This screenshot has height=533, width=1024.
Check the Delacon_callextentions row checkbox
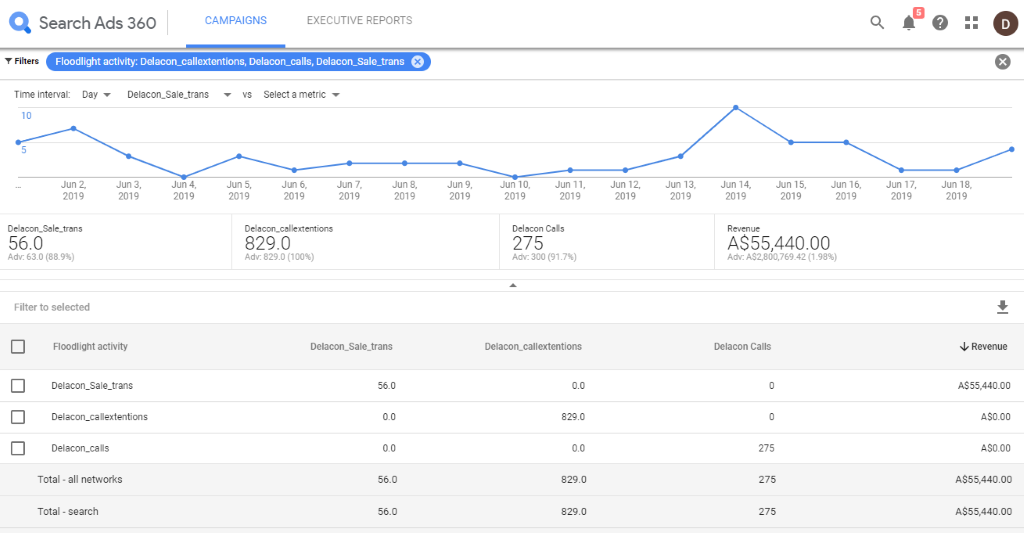coord(18,417)
